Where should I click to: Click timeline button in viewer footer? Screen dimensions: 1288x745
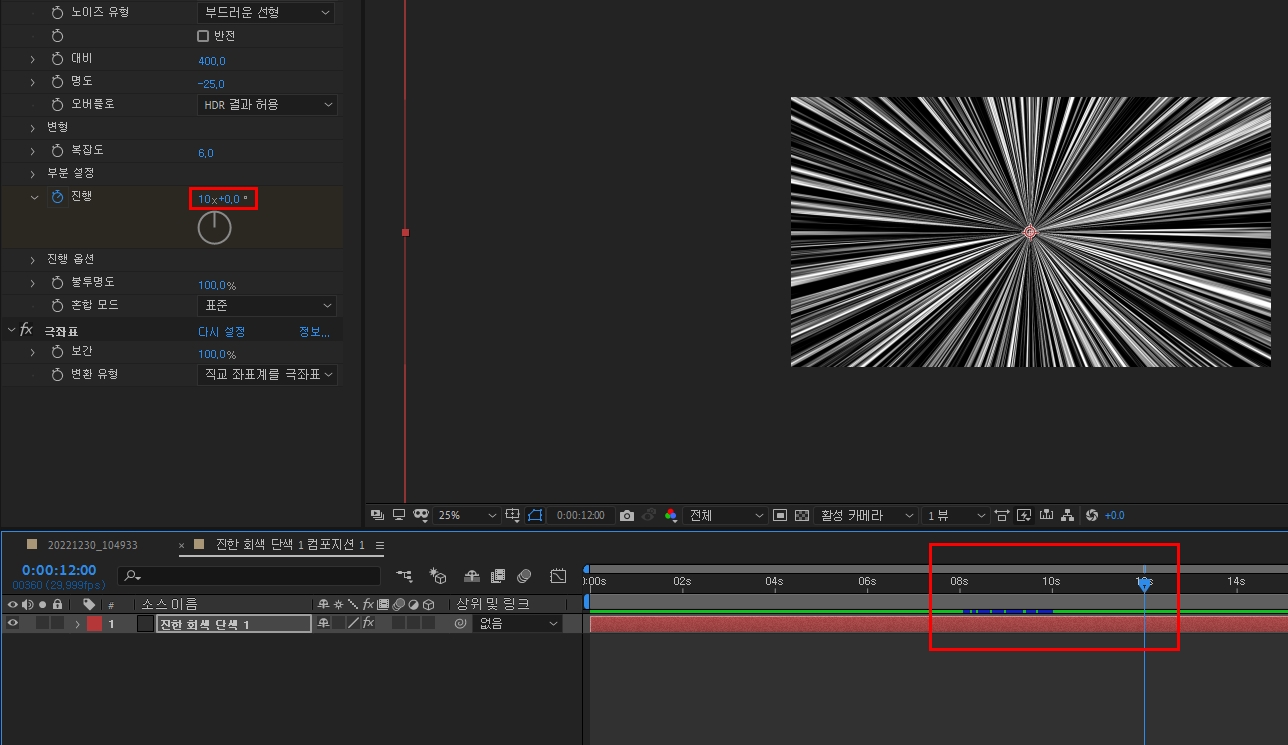coord(1046,515)
